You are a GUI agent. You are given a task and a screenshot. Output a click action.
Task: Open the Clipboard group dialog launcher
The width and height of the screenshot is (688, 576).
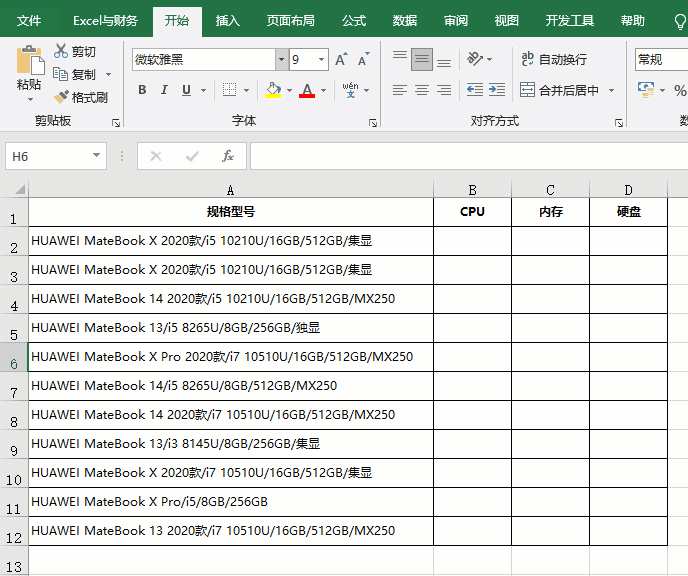point(116,123)
